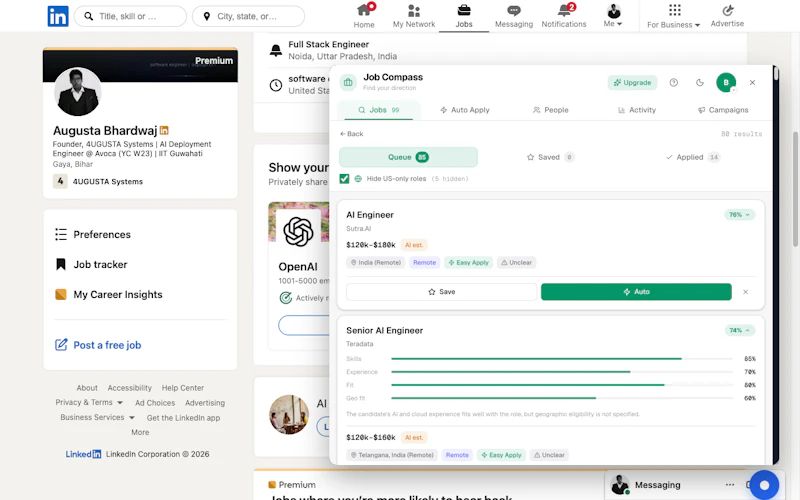Click the Job Compass panel scrollbar

(776, 74)
